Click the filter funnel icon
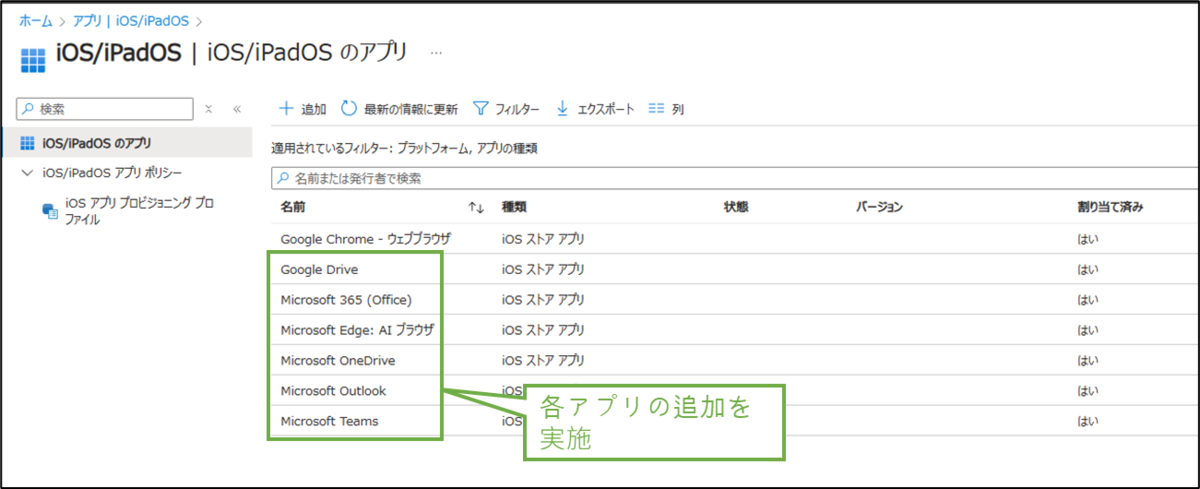This screenshot has height=489, width=1200. tap(480, 108)
